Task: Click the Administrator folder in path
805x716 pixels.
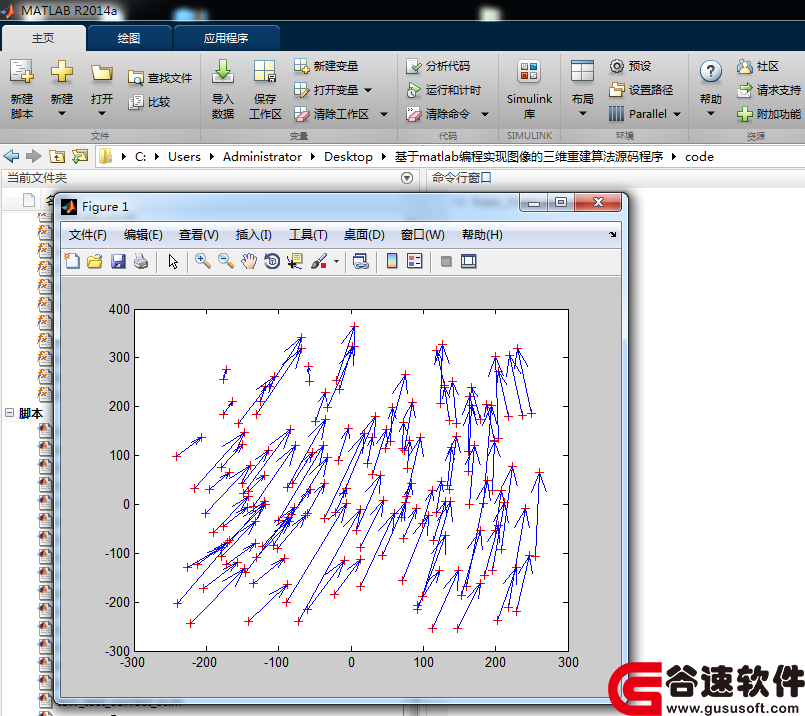Action: [262, 157]
